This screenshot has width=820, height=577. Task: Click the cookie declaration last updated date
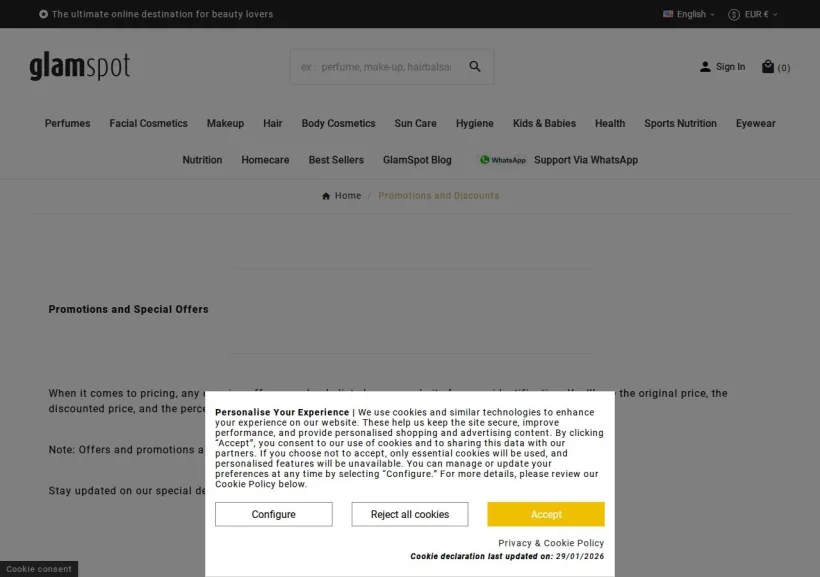click(580, 557)
